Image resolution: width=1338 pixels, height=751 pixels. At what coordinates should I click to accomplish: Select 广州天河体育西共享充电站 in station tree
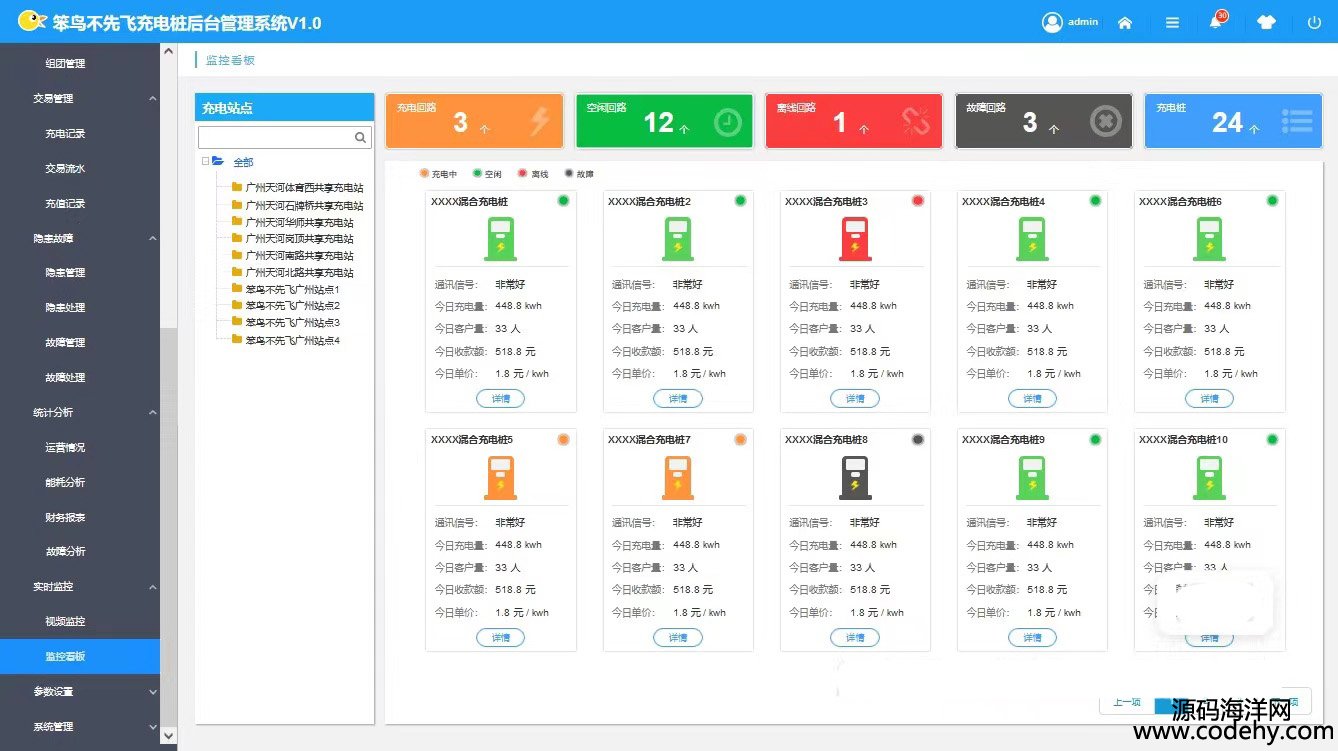[304, 188]
